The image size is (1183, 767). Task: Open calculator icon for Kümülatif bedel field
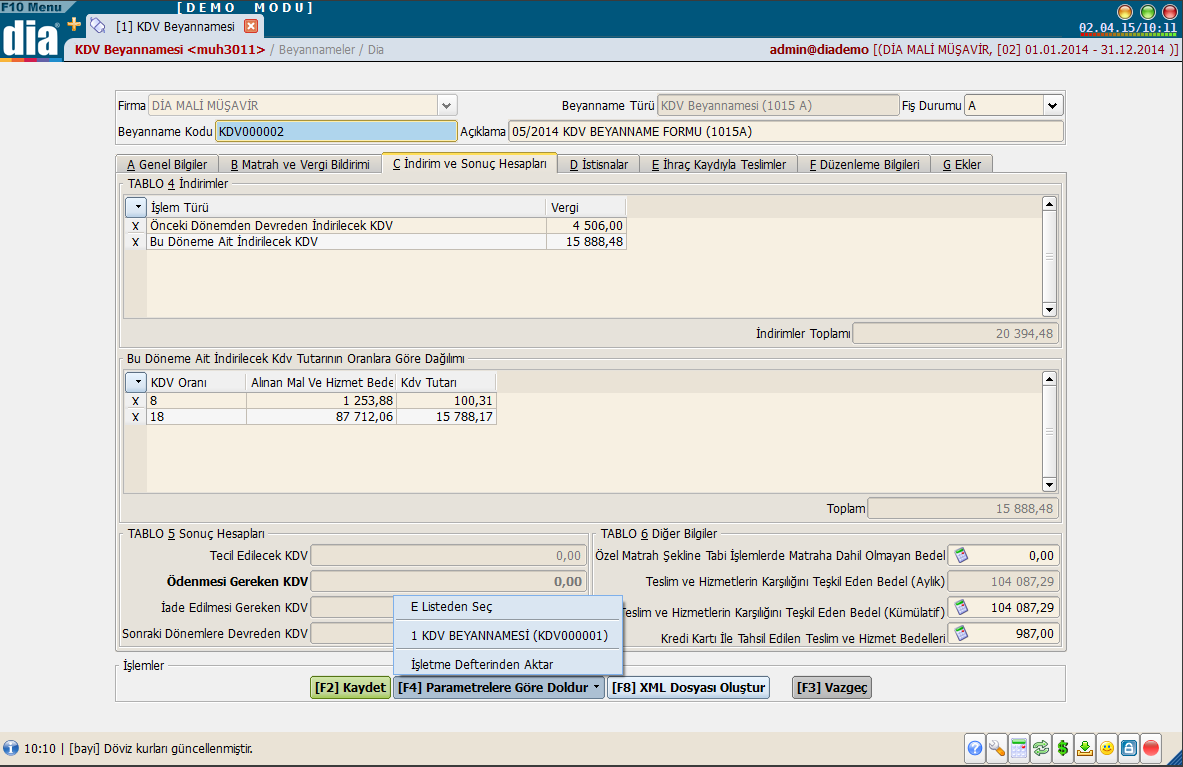960,607
